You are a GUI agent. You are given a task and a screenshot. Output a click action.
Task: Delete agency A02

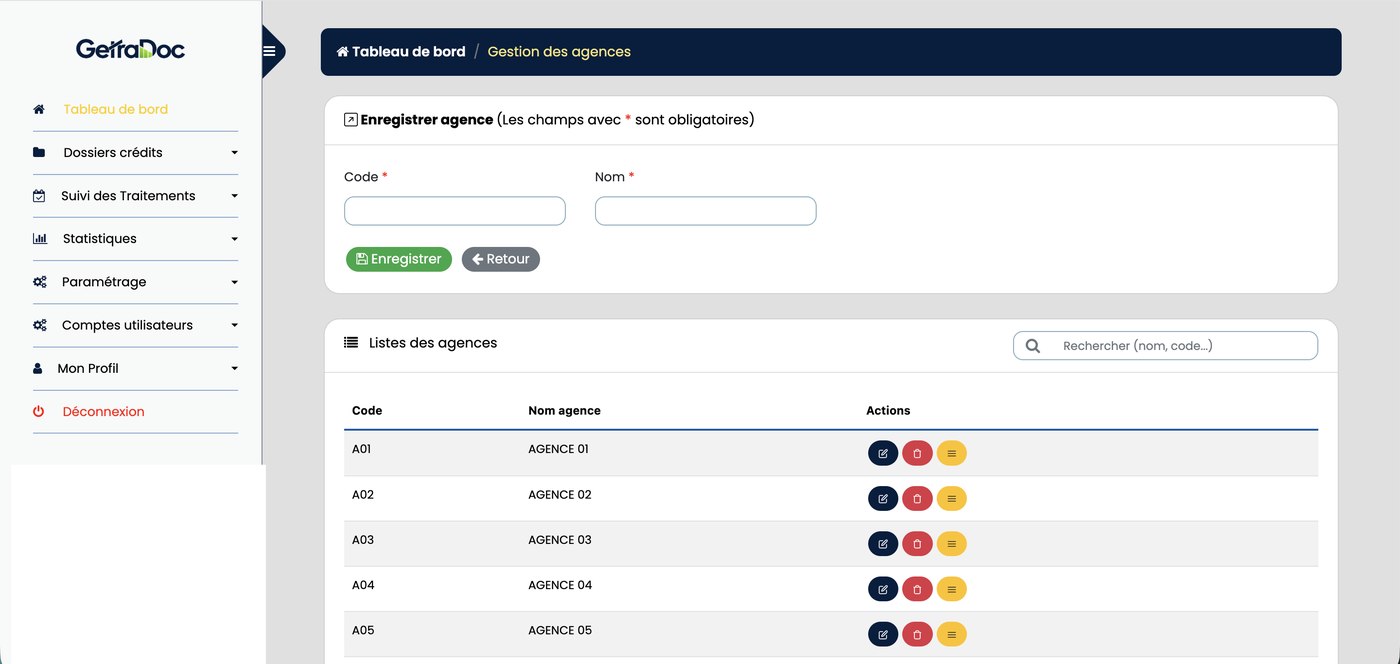coord(917,499)
